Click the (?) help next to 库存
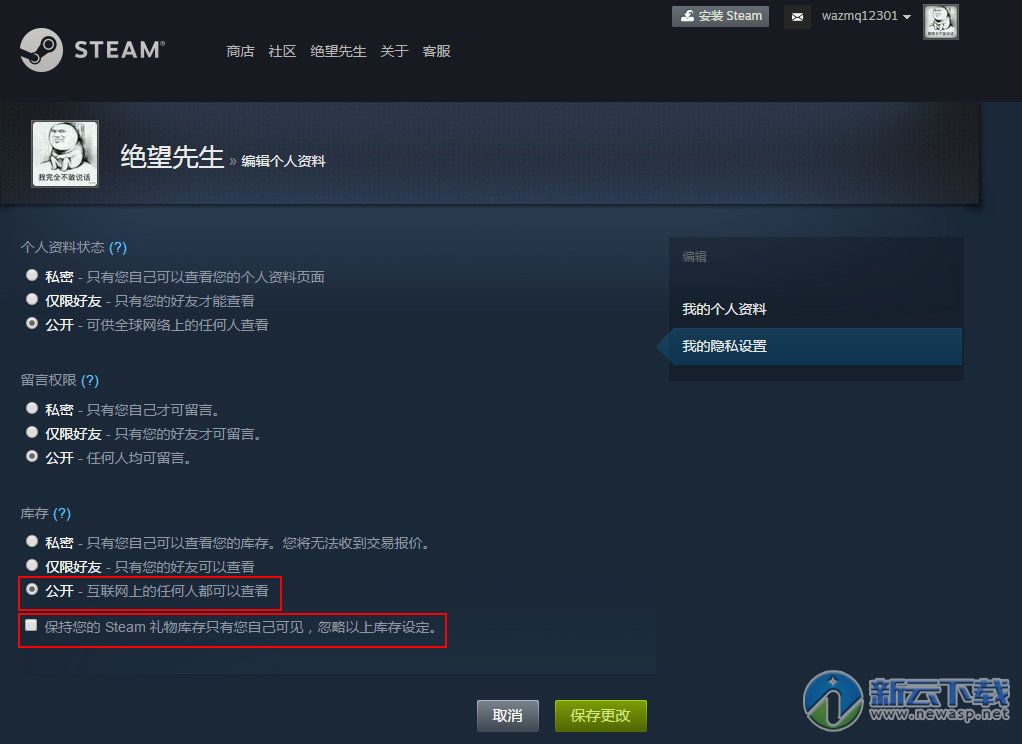1022x744 pixels. coord(62,513)
